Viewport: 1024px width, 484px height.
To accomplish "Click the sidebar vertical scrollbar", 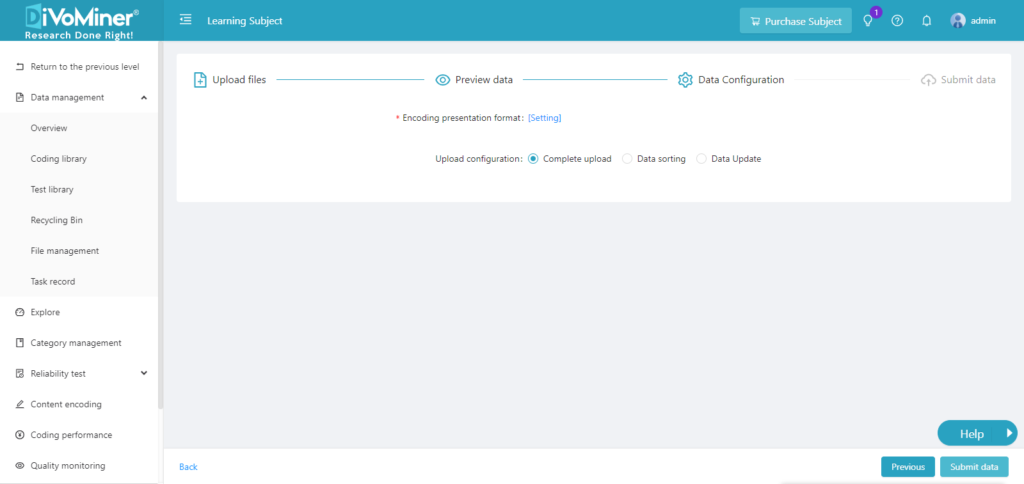I will tap(161, 225).
